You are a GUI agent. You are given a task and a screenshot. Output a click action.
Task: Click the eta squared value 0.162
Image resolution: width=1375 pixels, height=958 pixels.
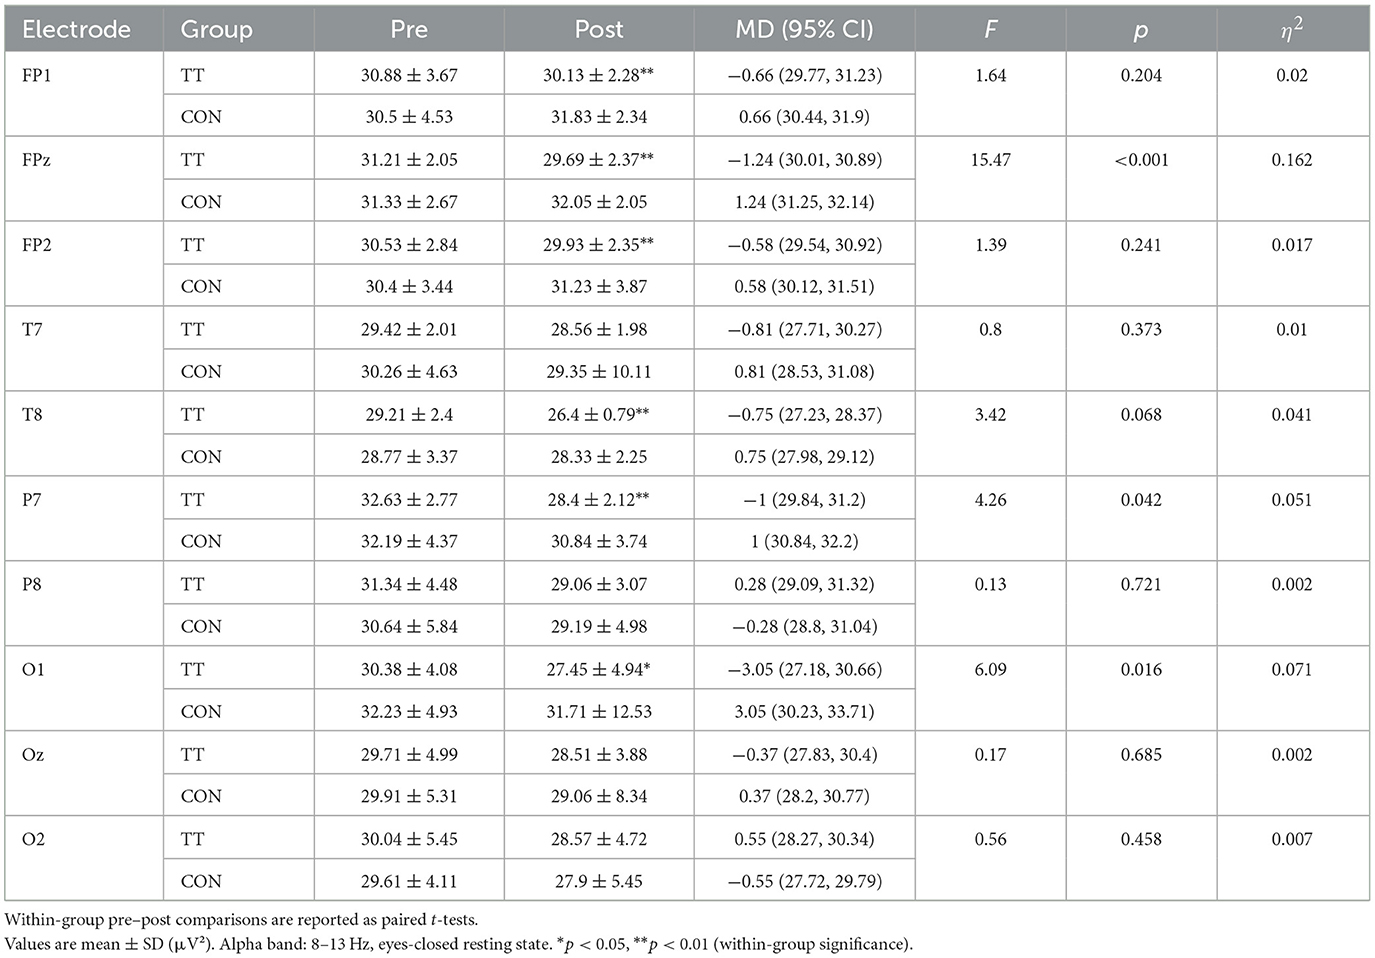coord(1292,160)
